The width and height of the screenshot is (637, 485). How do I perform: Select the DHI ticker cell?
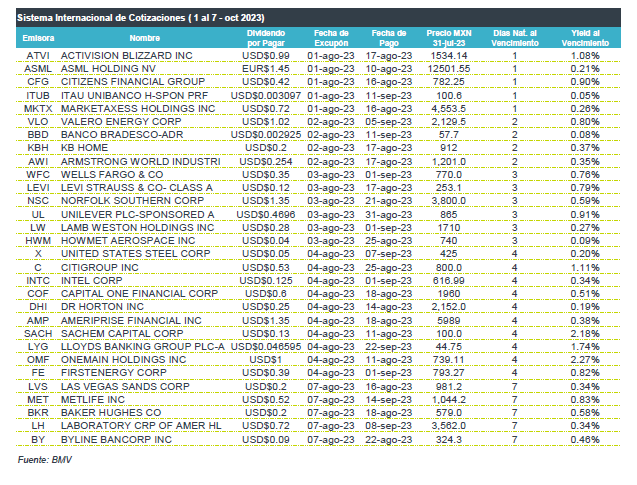point(38,307)
